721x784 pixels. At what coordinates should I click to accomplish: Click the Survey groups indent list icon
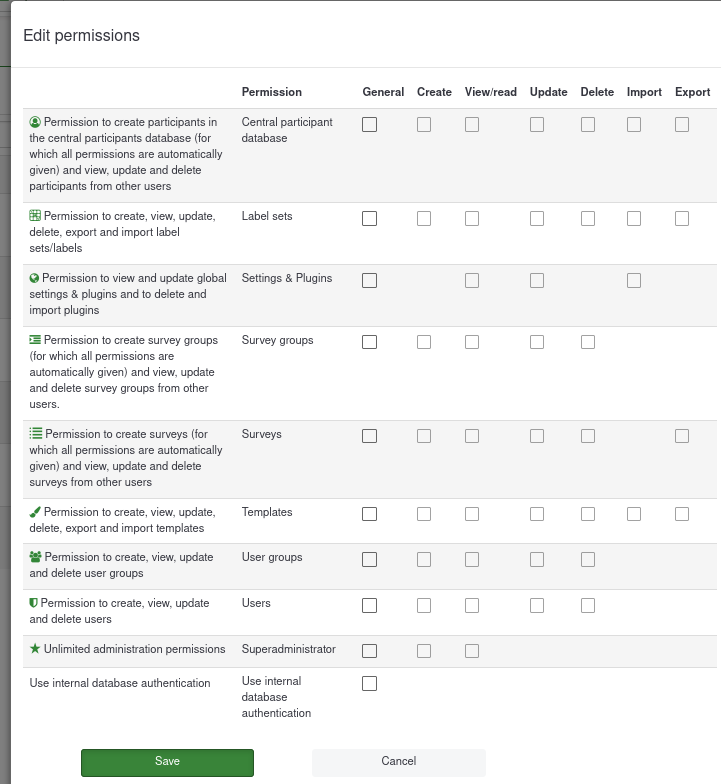click(x=35, y=340)
